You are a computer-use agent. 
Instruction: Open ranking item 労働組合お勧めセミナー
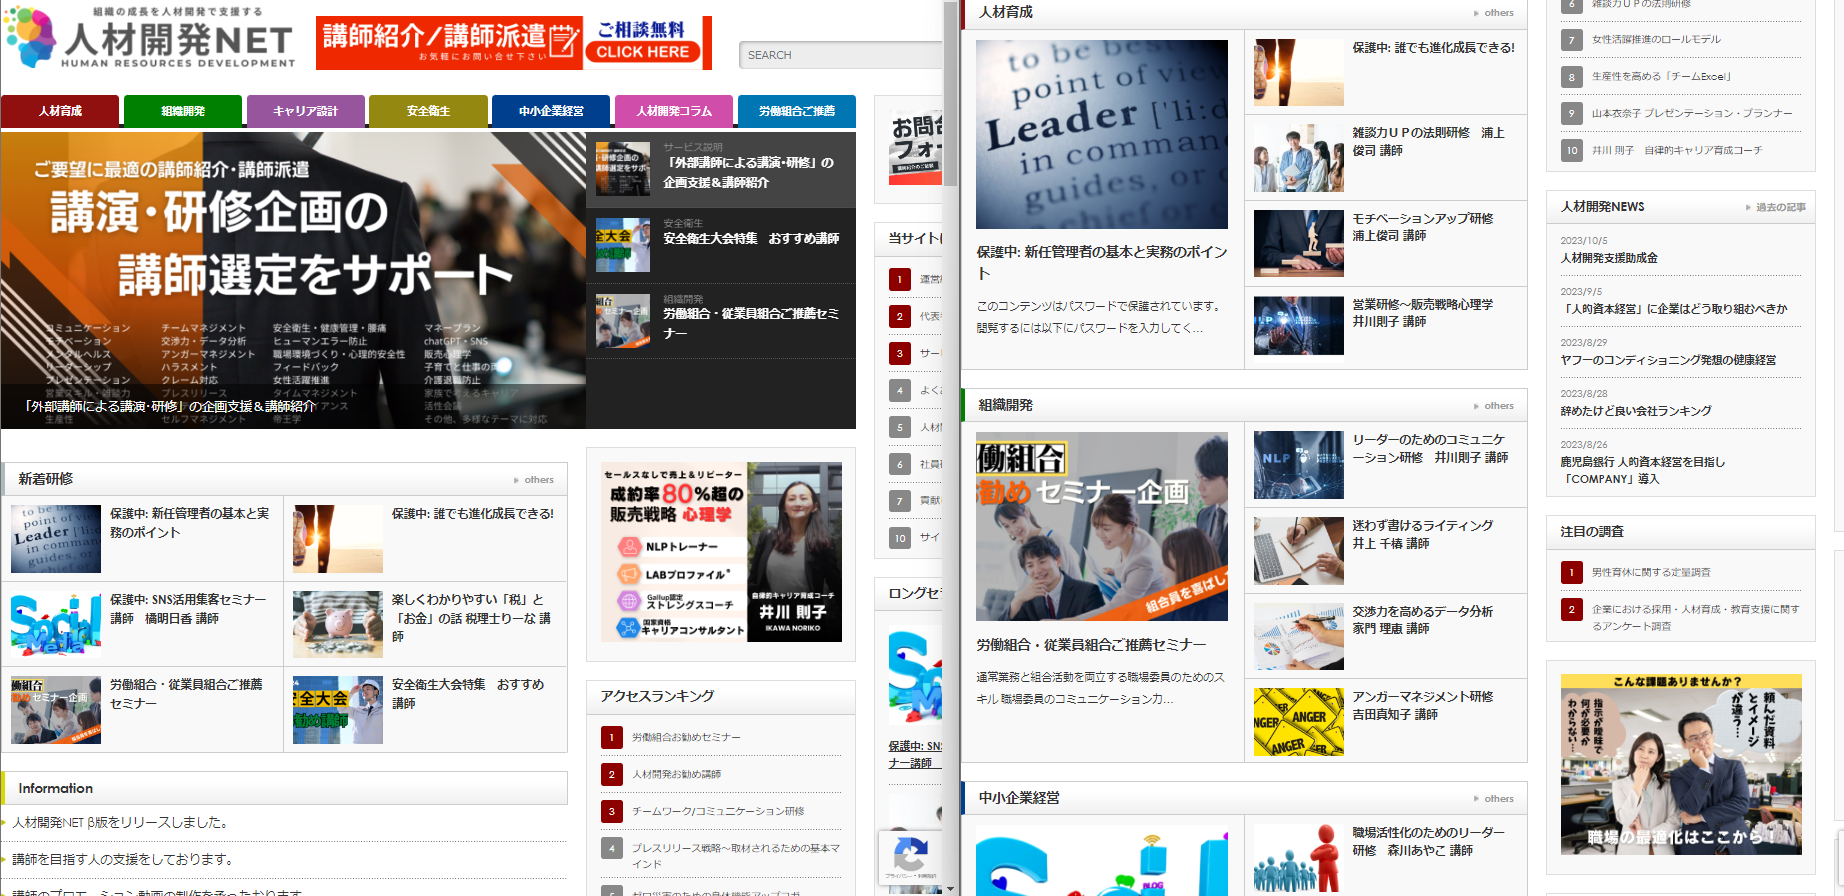click(686, 737)
